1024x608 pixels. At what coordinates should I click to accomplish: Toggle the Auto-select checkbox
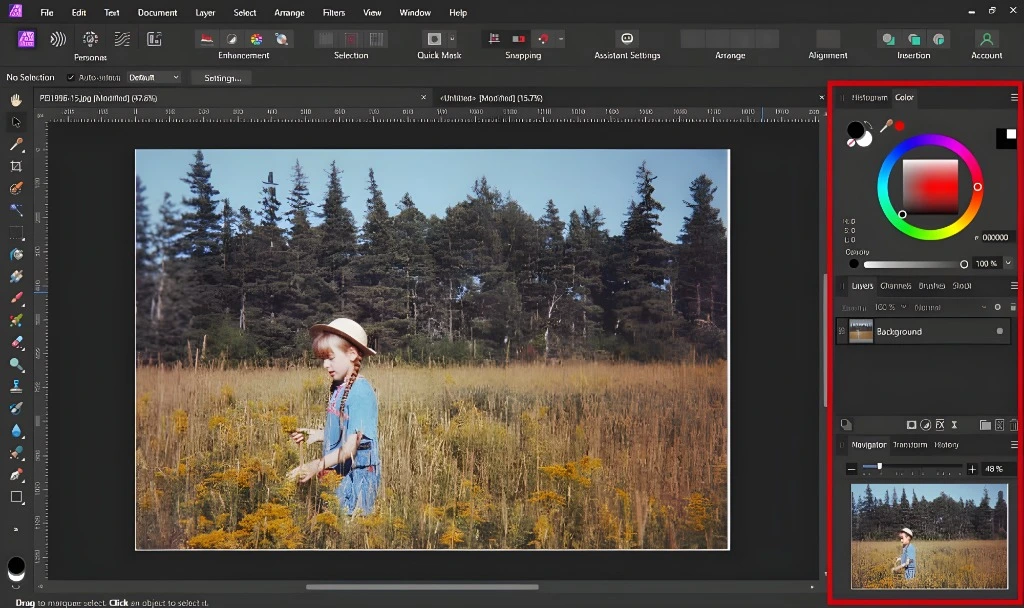click(71, 78)
